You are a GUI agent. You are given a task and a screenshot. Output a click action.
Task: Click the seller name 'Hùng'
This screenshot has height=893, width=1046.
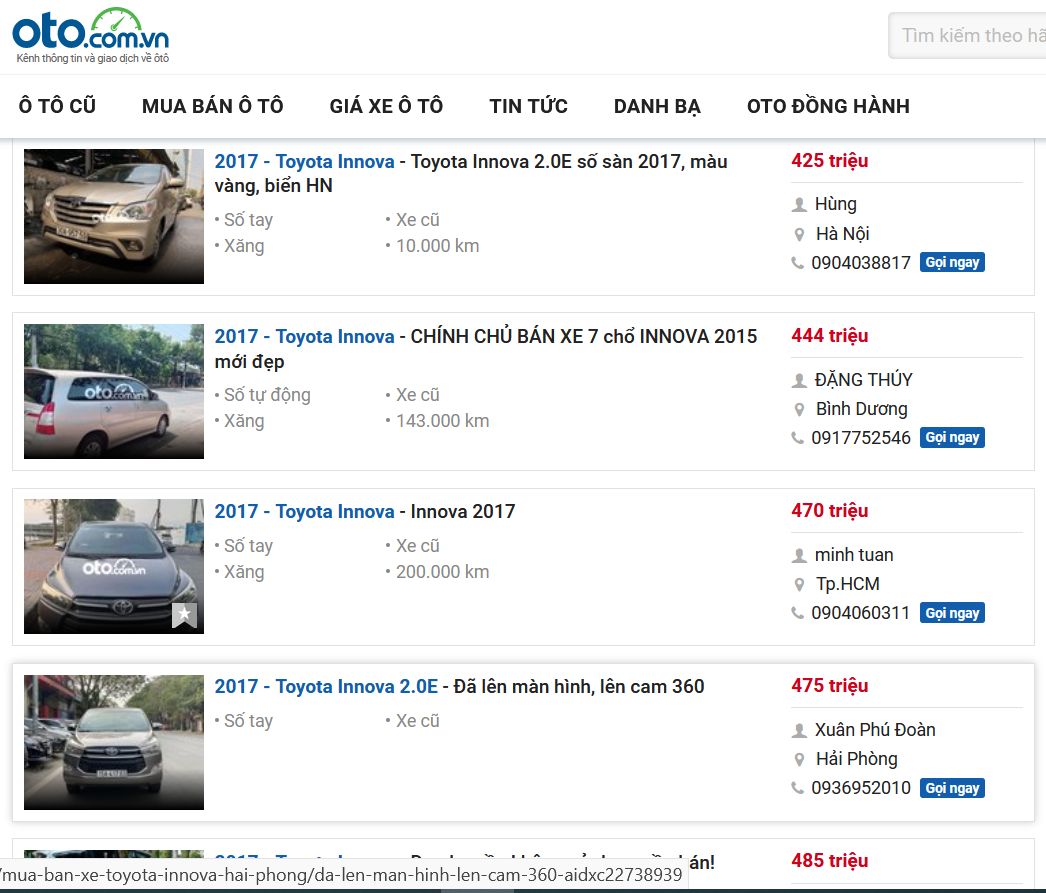click(835, 204)
